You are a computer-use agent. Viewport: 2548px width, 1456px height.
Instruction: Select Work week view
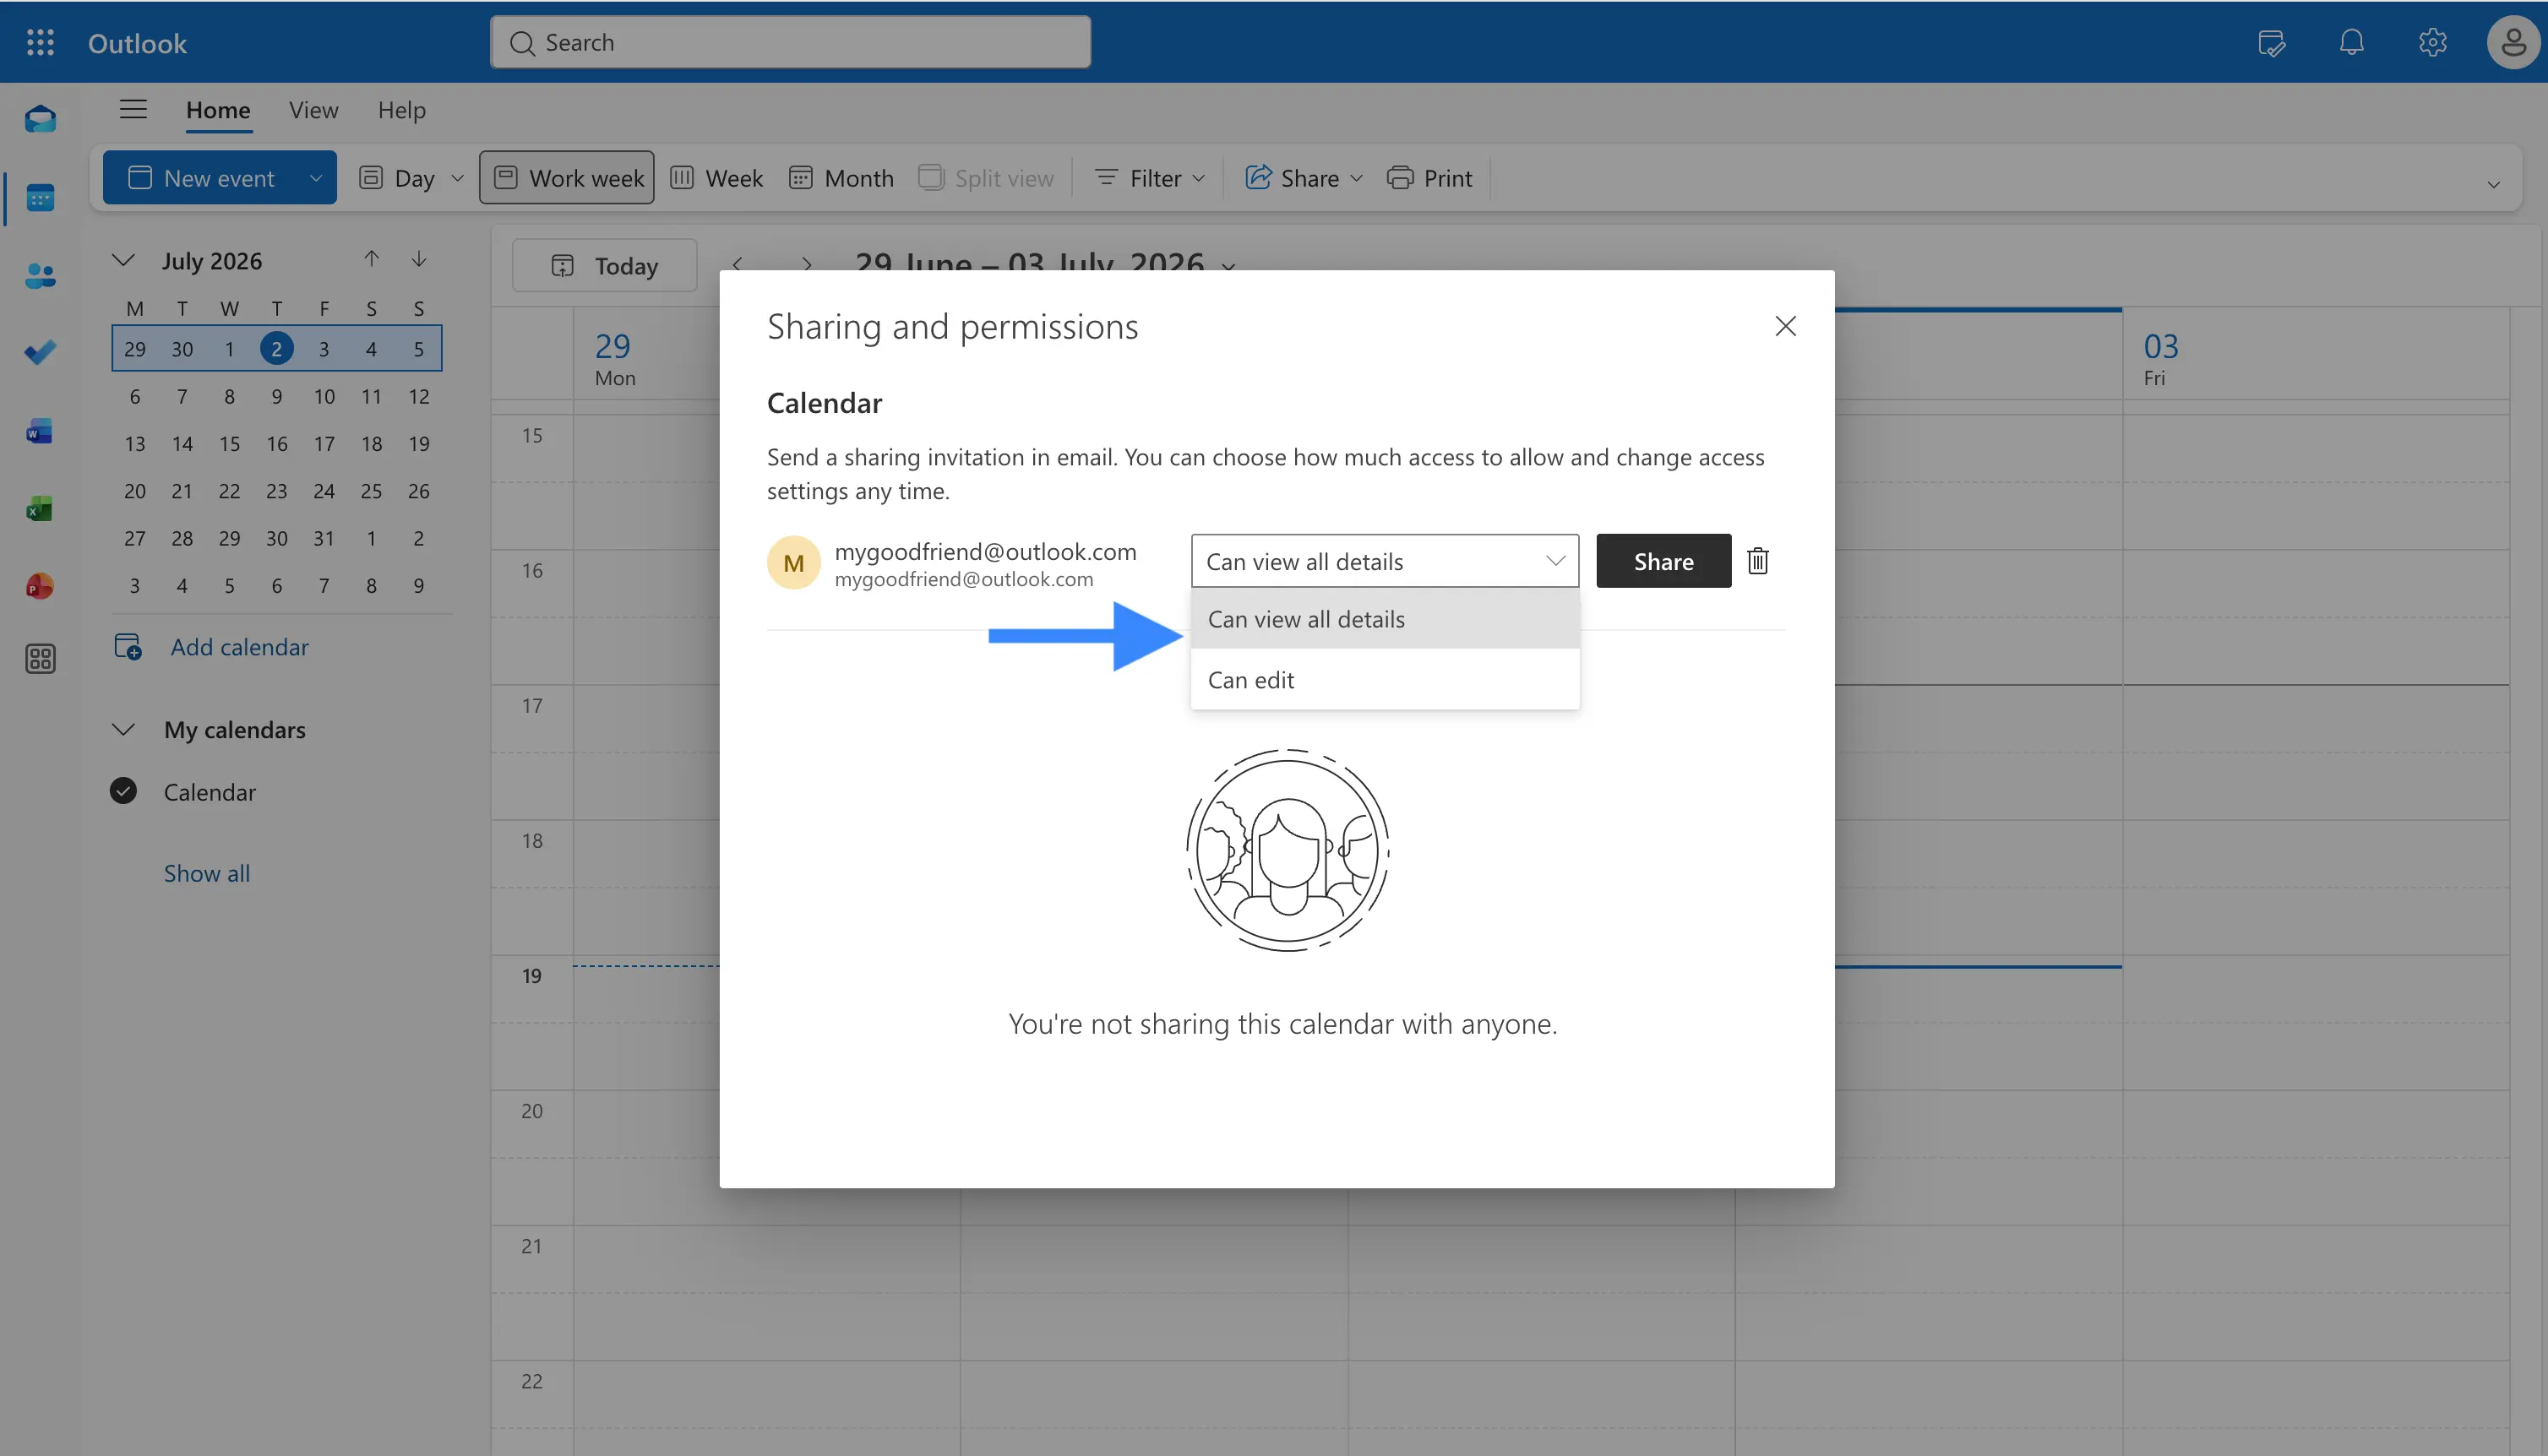click(567, 177)
